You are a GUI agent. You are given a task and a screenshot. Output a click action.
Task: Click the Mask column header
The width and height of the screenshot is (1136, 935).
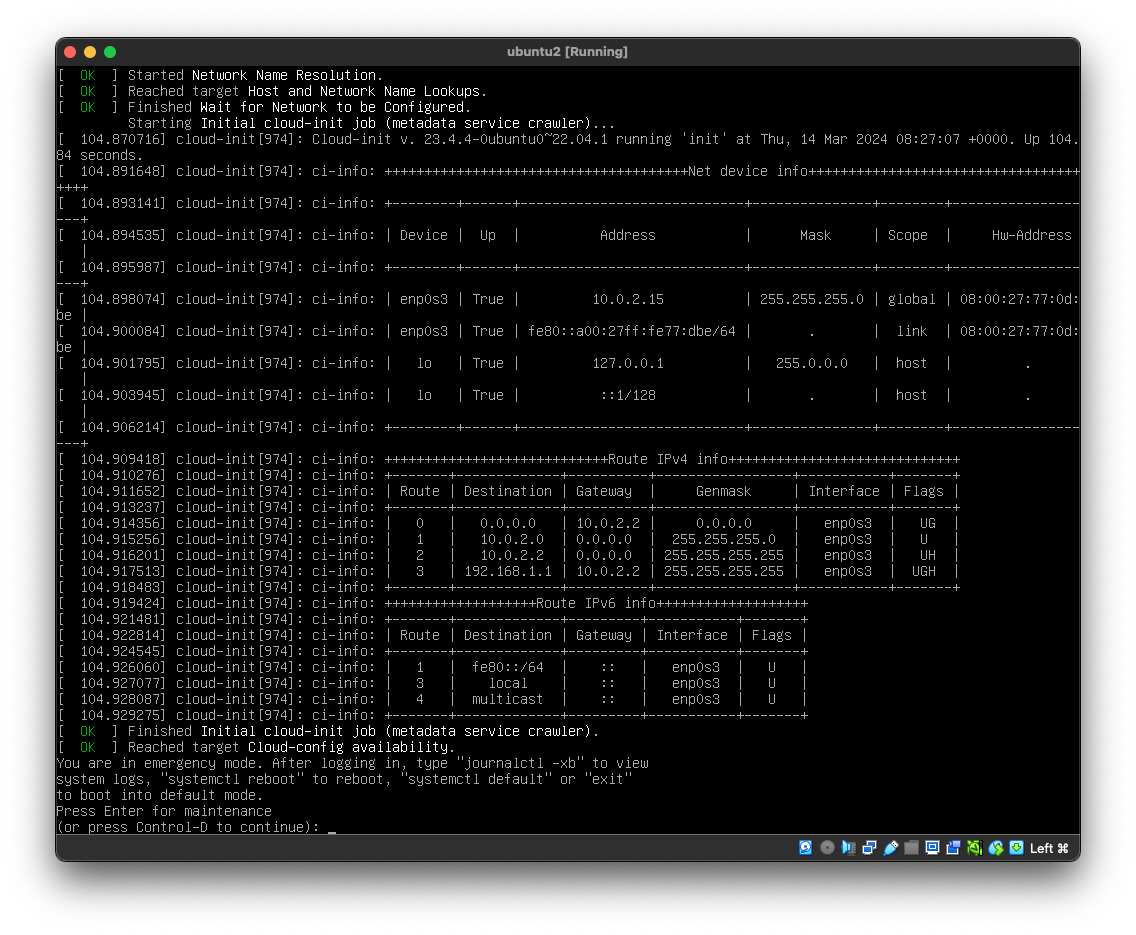tap(816, 235)
